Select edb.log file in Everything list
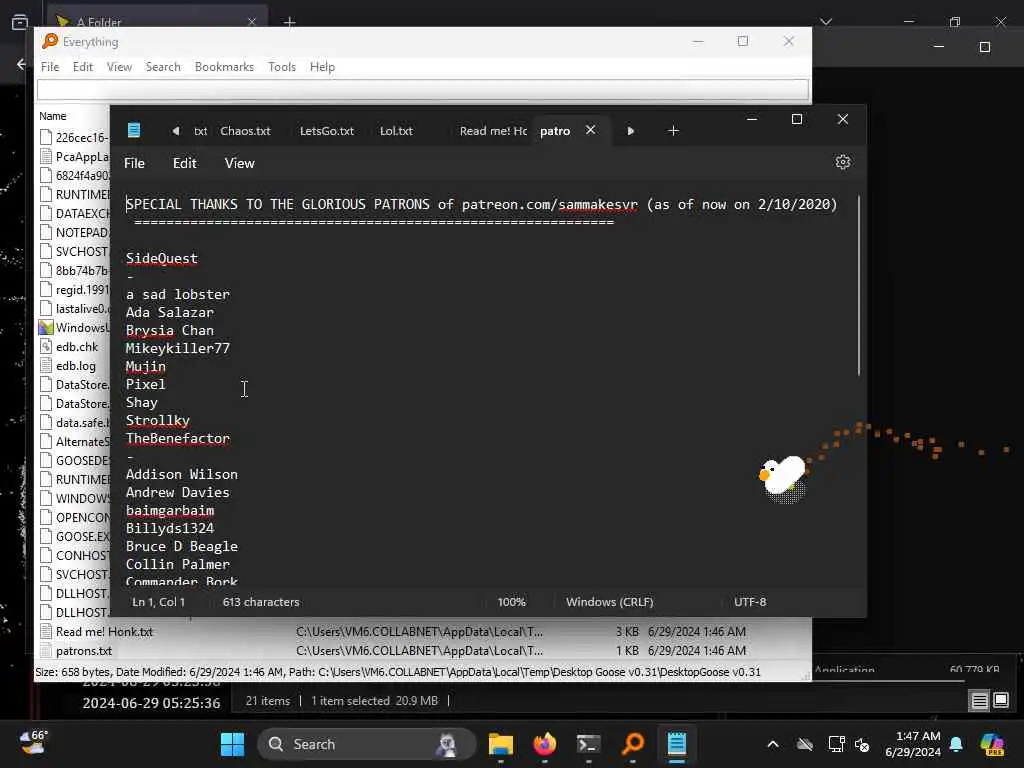1024x768 pixels. click(76, 366)
